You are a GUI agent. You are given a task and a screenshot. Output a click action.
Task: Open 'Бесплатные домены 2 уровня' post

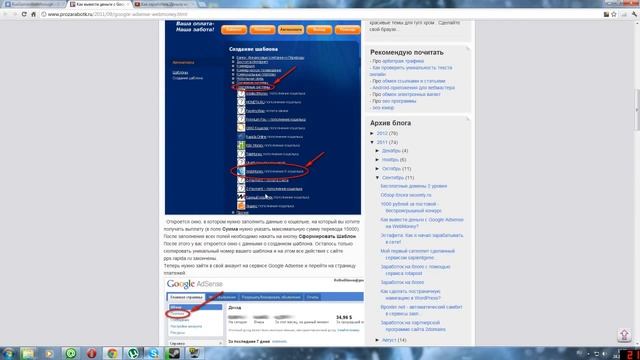(413, 186)
